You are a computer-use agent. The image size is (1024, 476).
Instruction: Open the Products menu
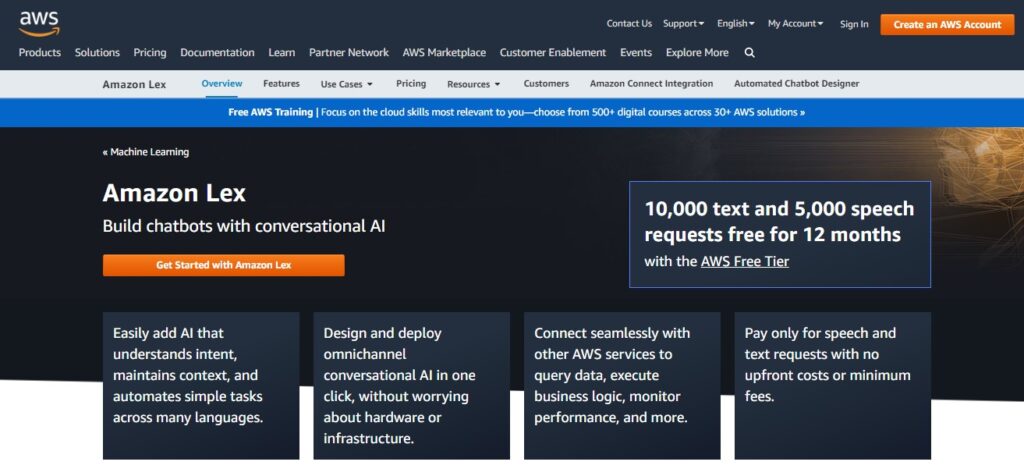(x=40, y=52)
